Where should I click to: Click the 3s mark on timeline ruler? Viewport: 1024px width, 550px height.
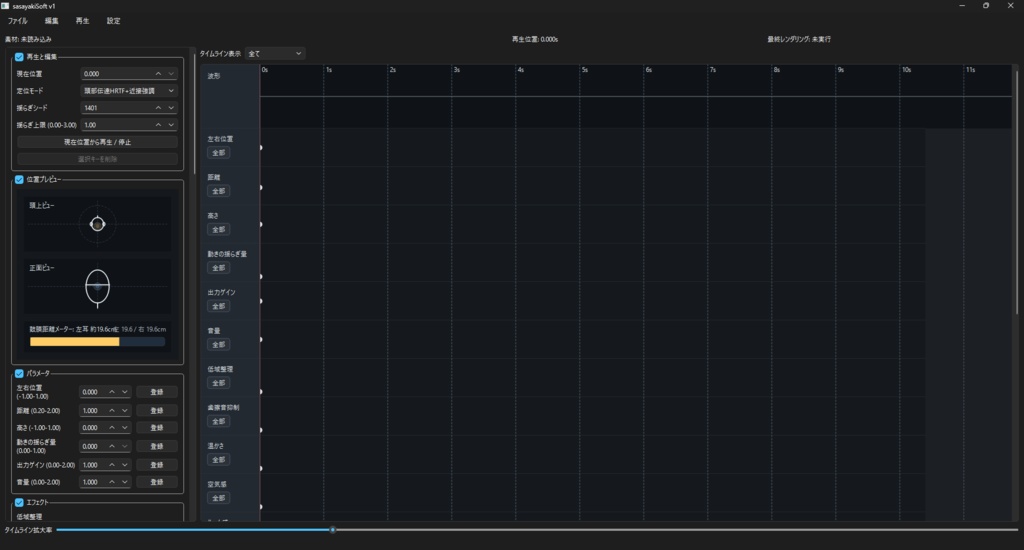click(456, 70)
